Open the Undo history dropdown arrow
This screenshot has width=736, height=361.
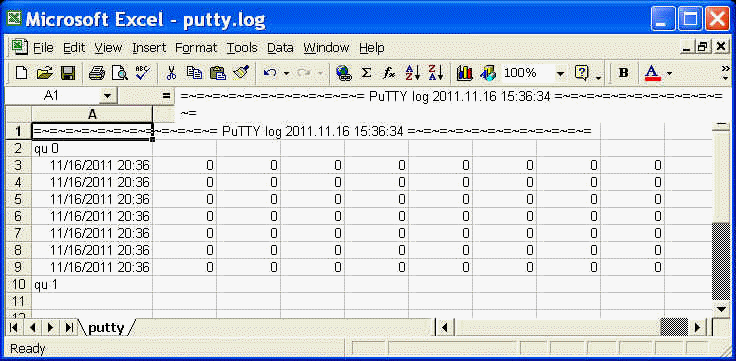(x=286, y=73)
